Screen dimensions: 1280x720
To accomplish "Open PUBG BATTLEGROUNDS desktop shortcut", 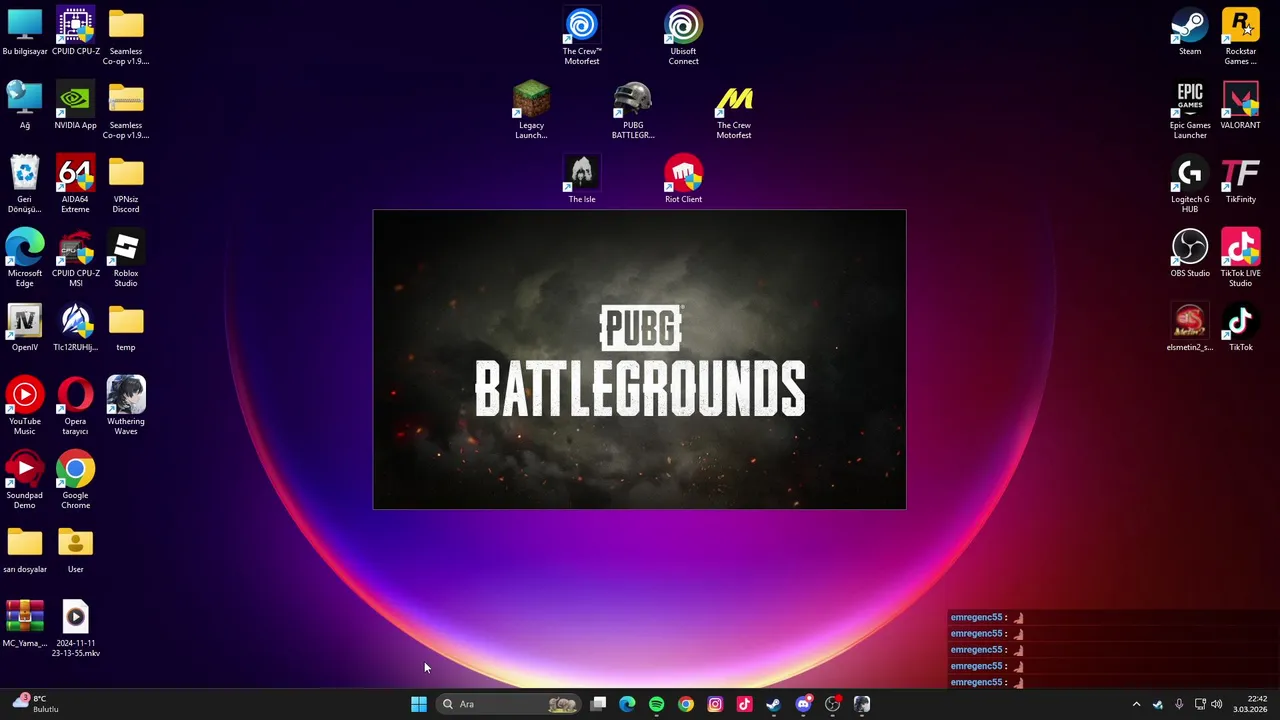I will (633, 110).
